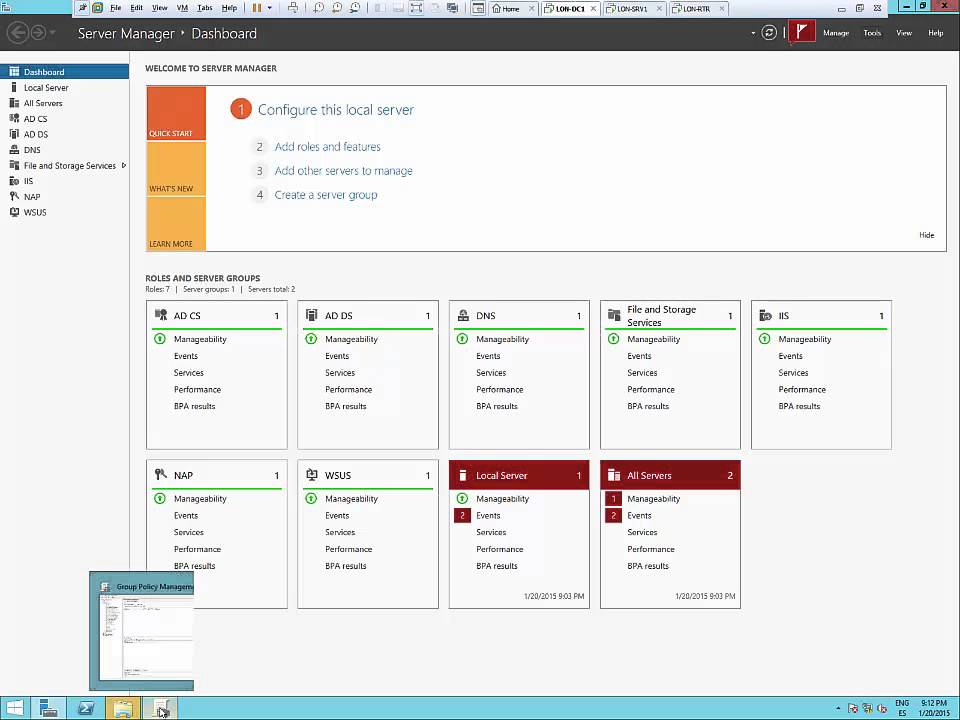960x720 pixels.
Task: Click the NAP tile icon
Action: pos(161,474)
